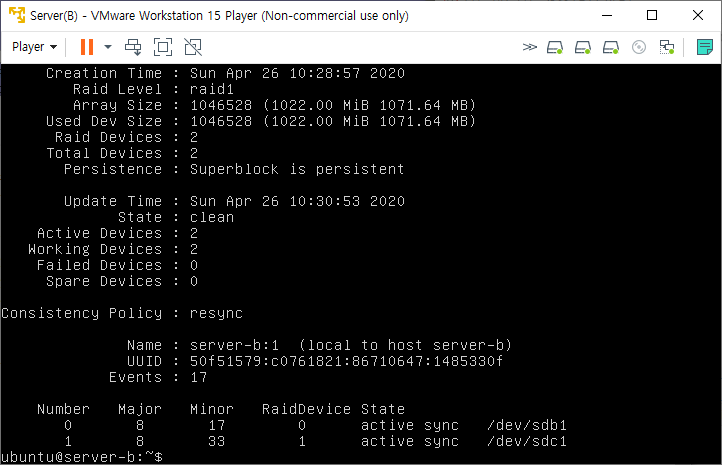
Task: Enter full screen mode
Action: coord(163,47)
